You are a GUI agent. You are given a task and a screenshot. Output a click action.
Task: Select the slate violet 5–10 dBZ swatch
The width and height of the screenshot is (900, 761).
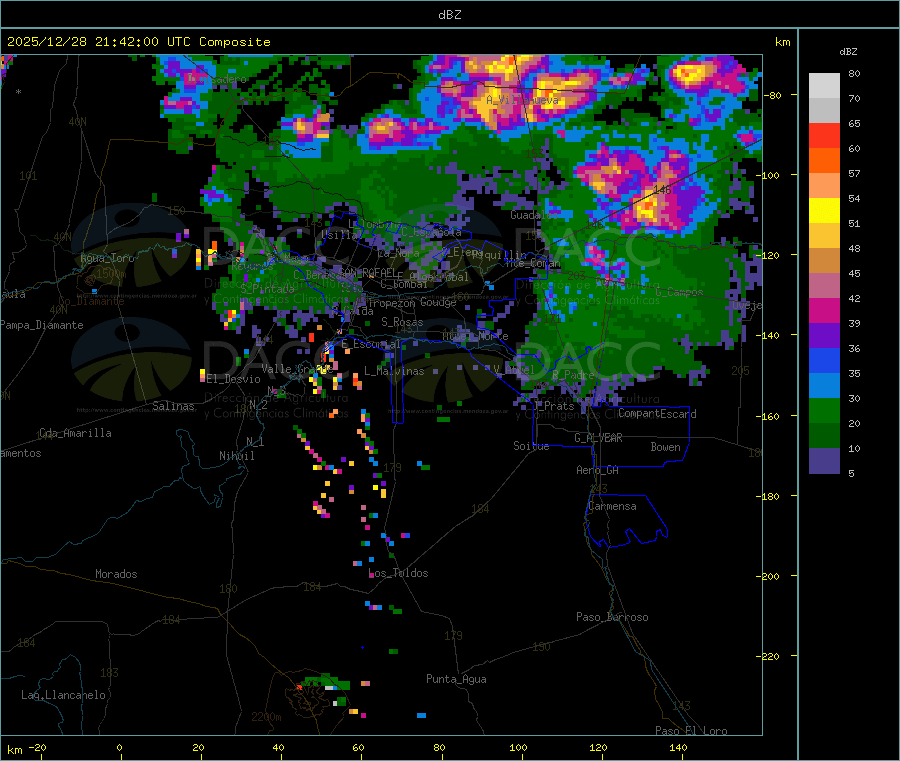click(824, 461)
